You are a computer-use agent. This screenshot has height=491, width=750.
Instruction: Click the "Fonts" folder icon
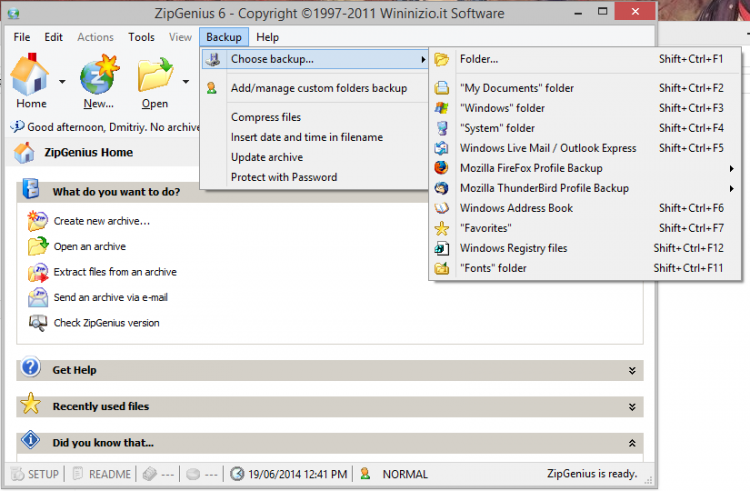click(x=441, y=268)
